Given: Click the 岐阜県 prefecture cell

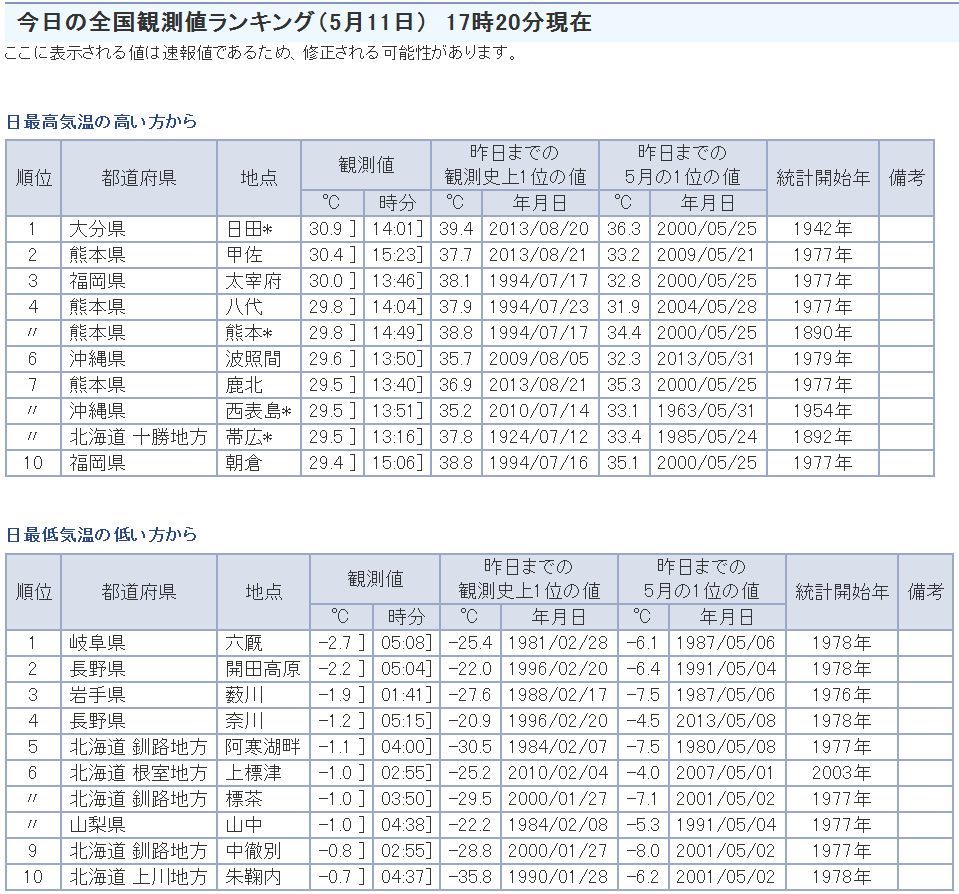Looking at the screenshot, I should (98, 643).
